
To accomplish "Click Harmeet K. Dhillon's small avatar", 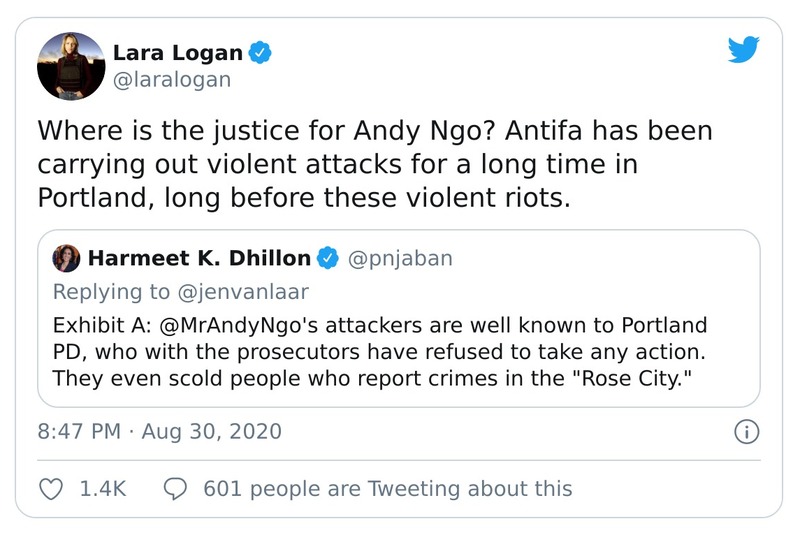I will (x=67, y=258).
